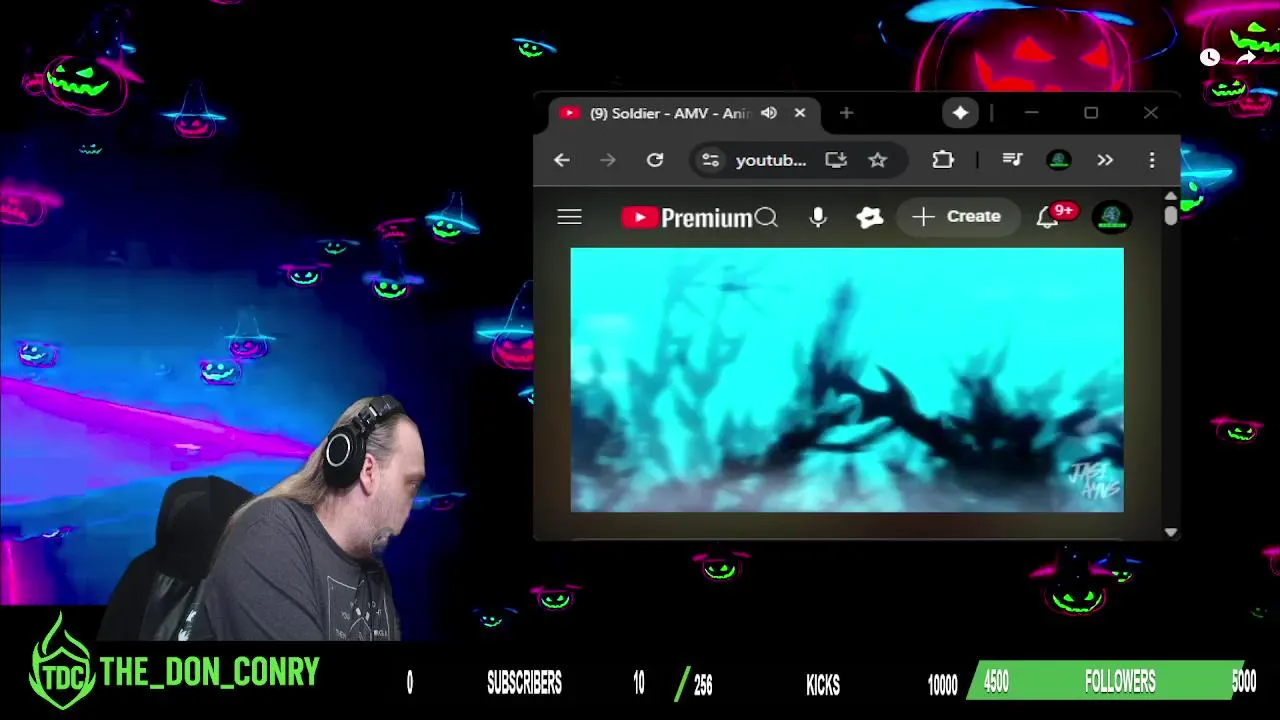Mute the tab using the speaker icon
Screen dimensions: 1280x720
pyautogui.click(x=768, y=113)
